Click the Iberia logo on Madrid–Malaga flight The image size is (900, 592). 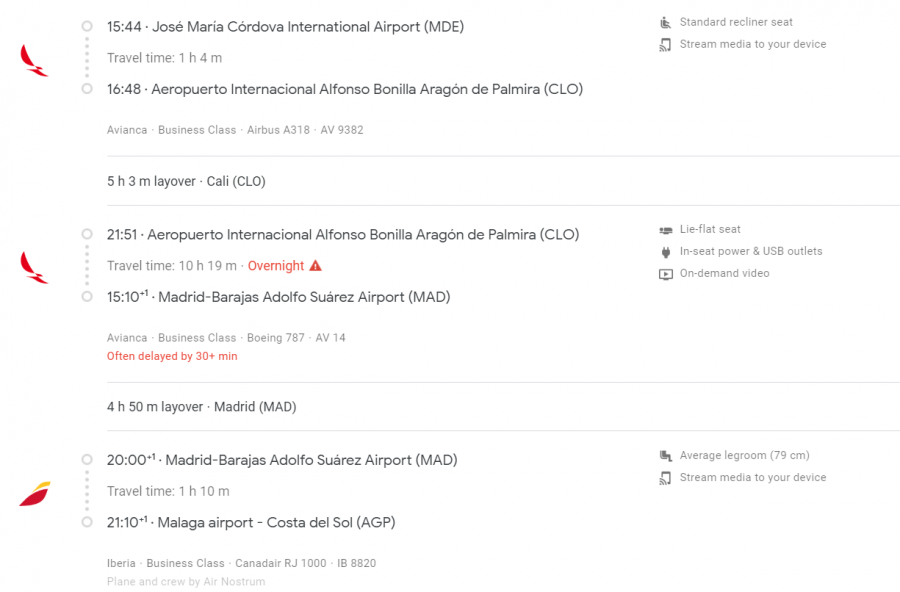[x=34, y=493]
